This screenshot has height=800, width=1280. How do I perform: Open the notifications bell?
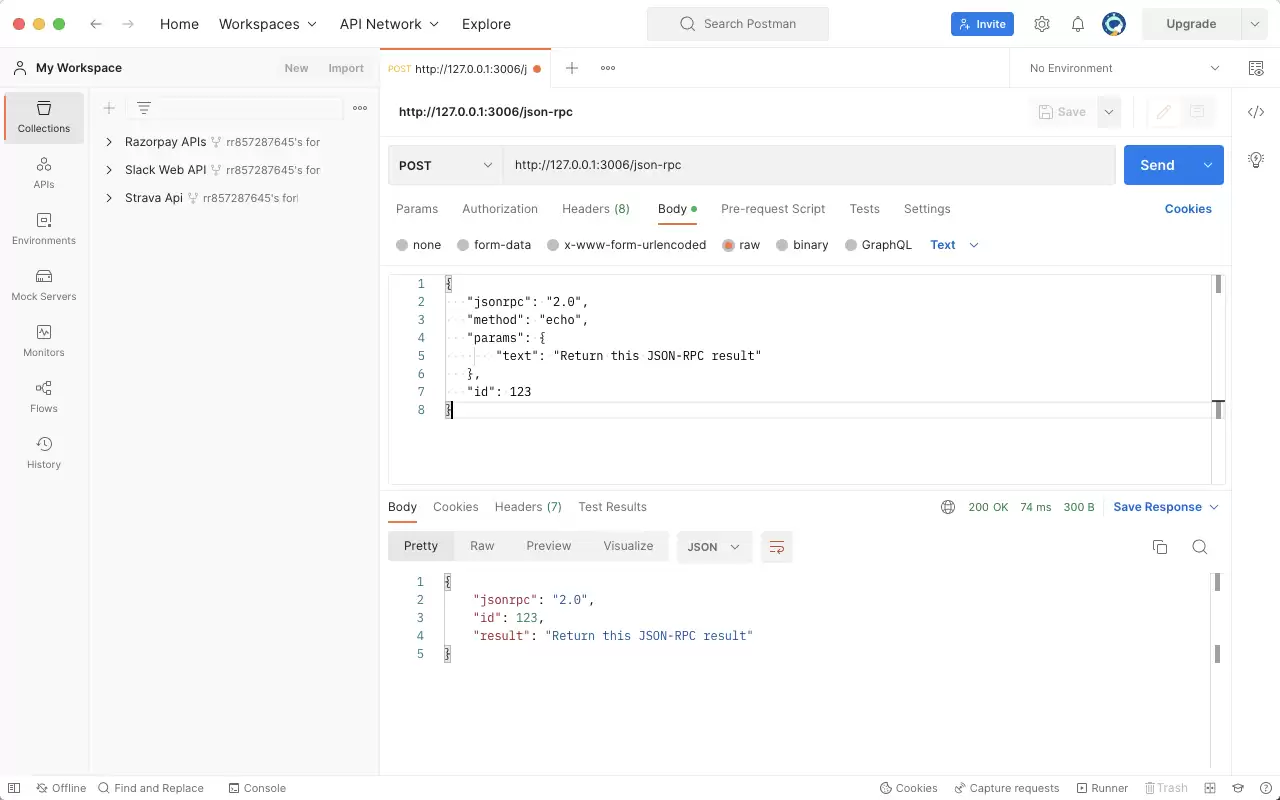pyautogui.click(x=1078, y=24)
